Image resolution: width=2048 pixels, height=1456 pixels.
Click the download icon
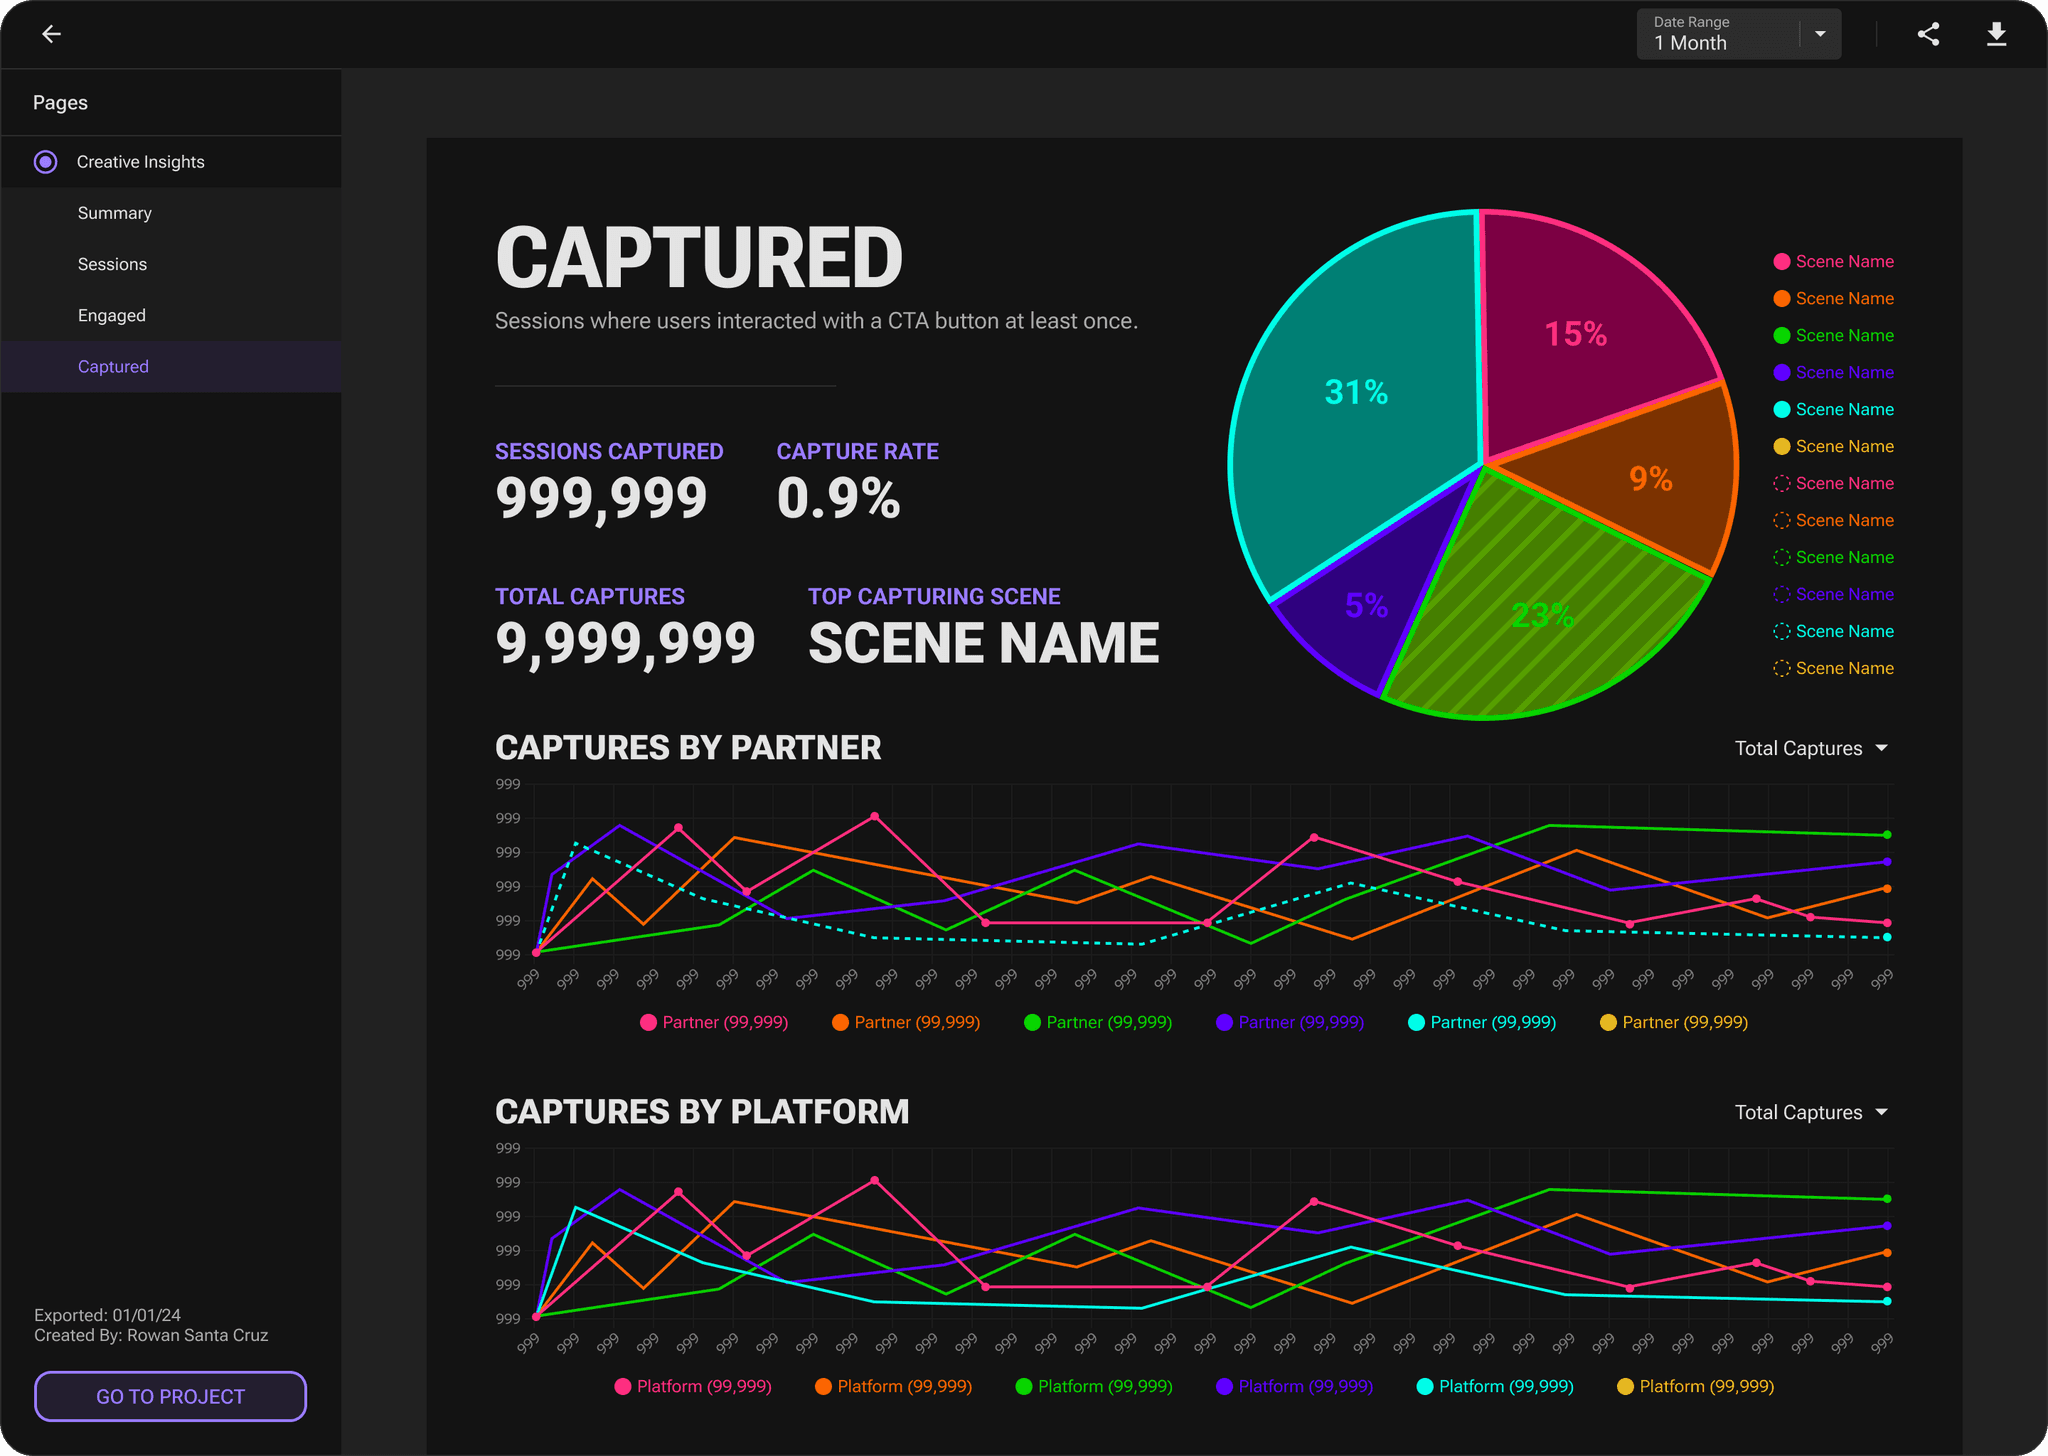(x=1996, y=35)
